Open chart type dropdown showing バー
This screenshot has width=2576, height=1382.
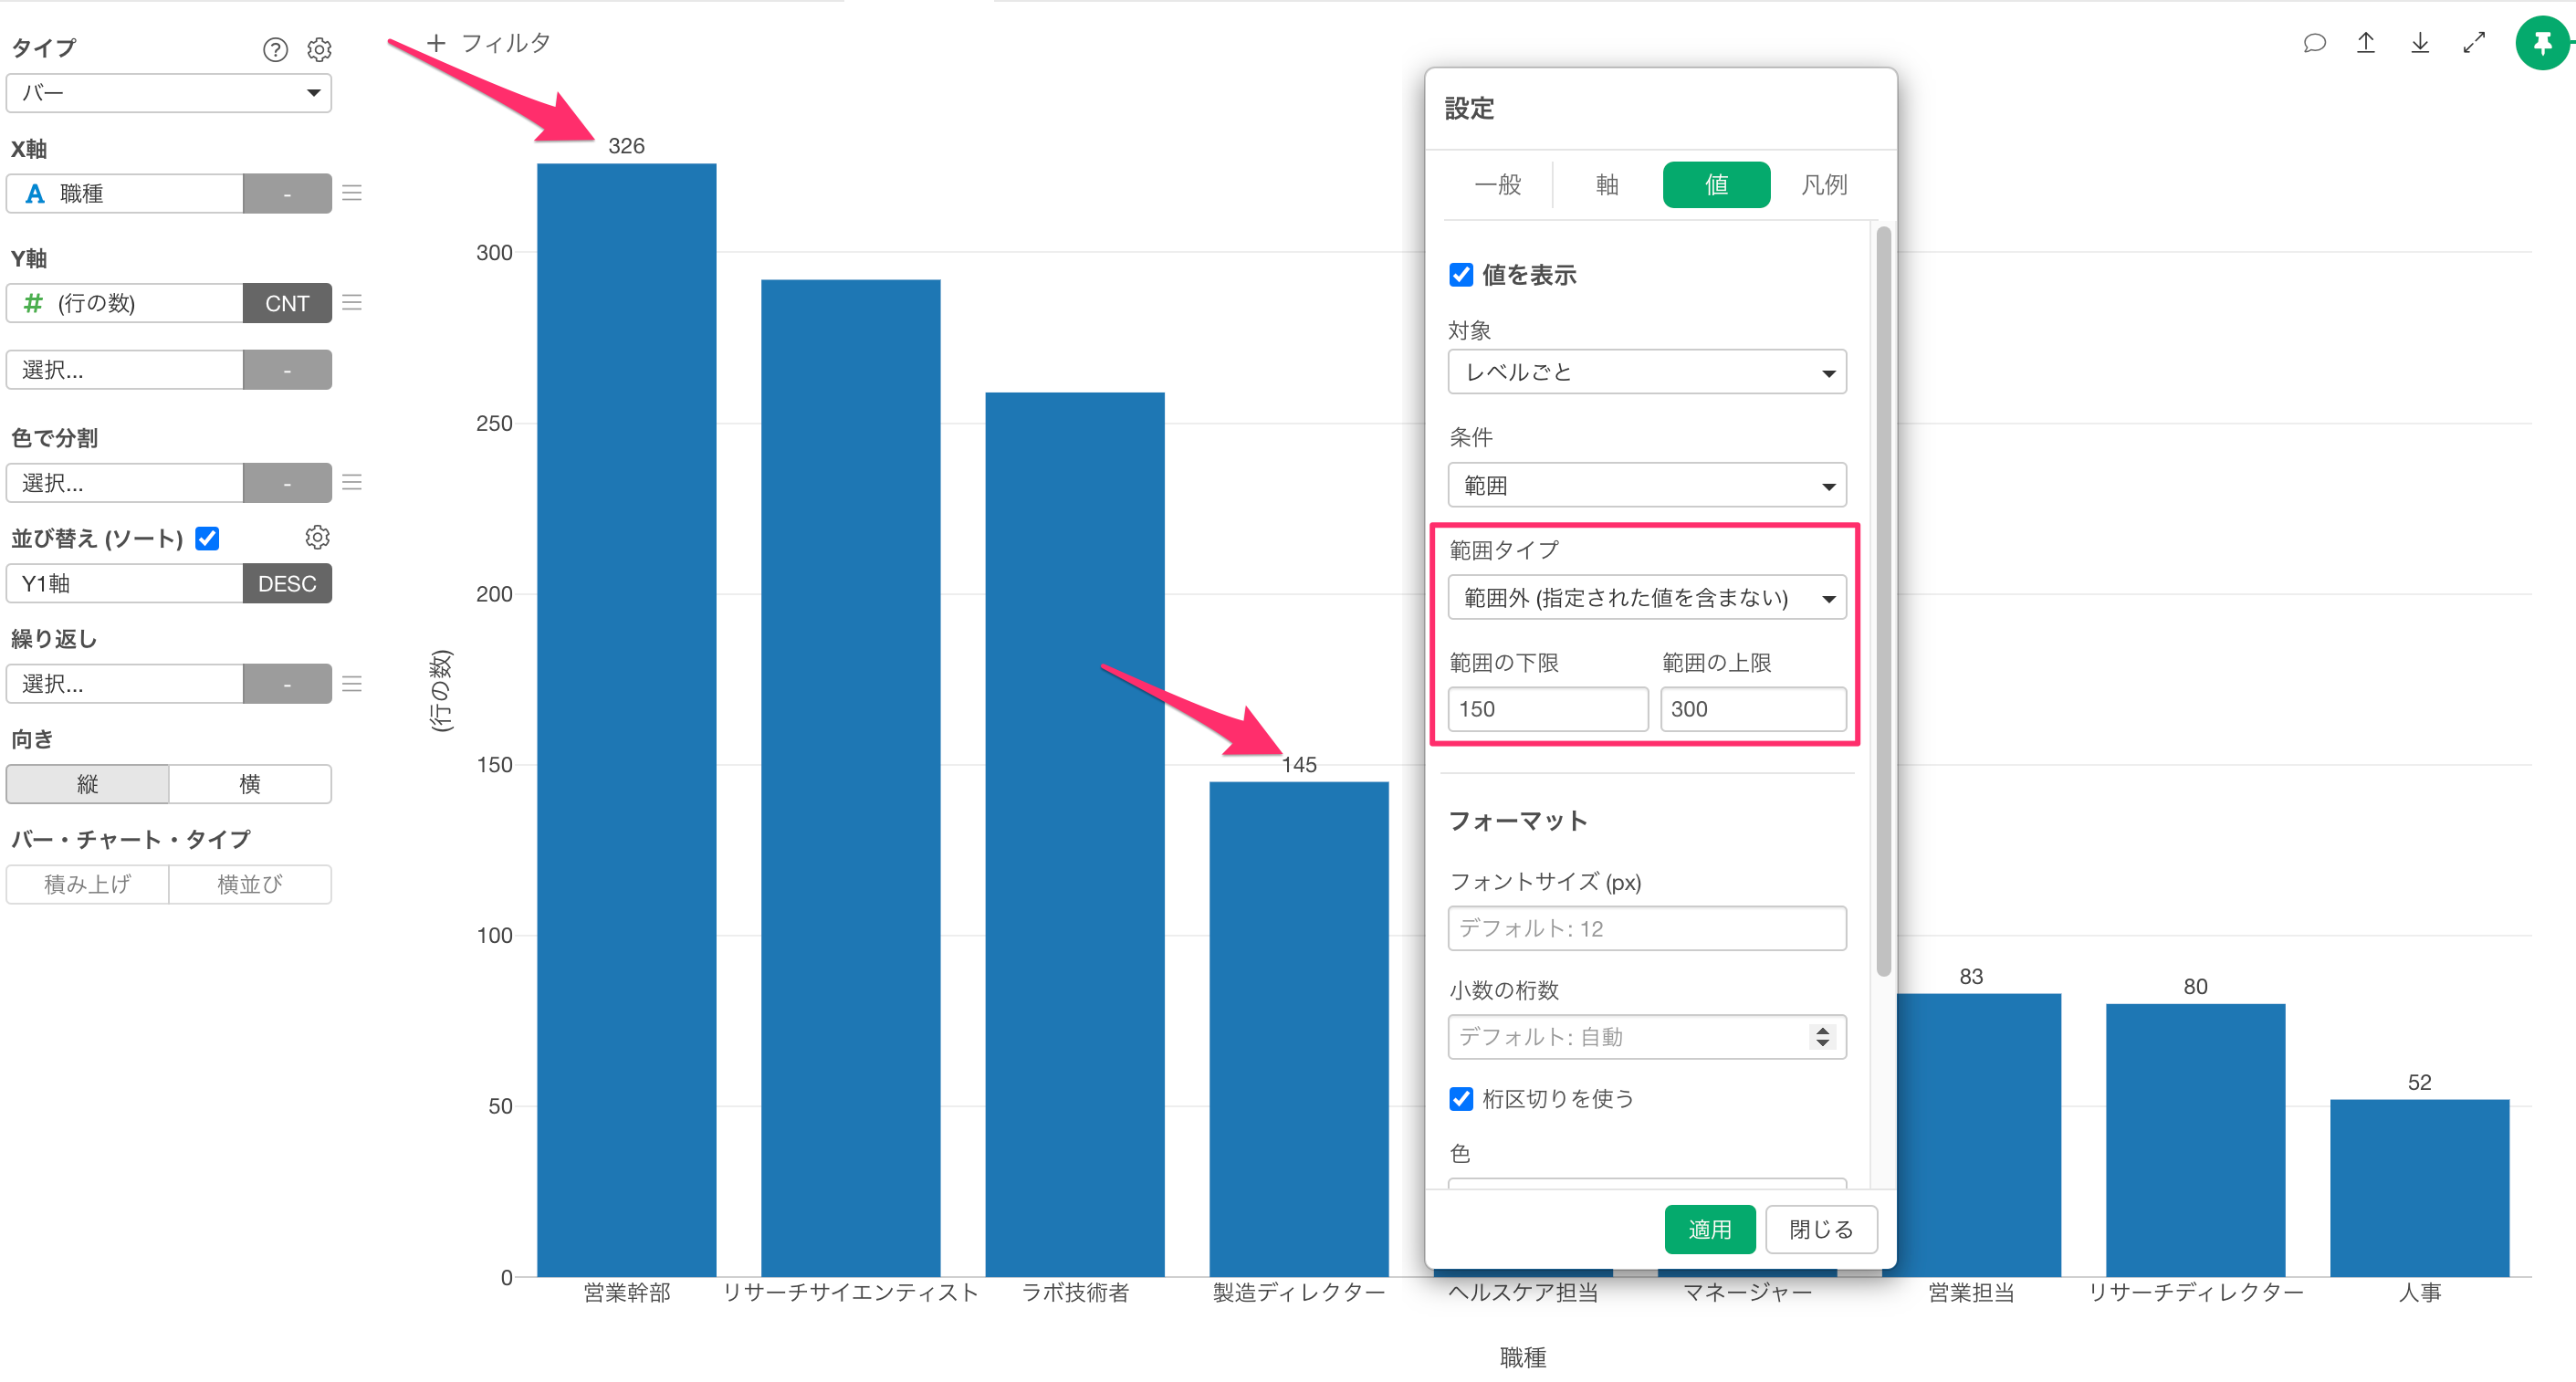(169, 93)
